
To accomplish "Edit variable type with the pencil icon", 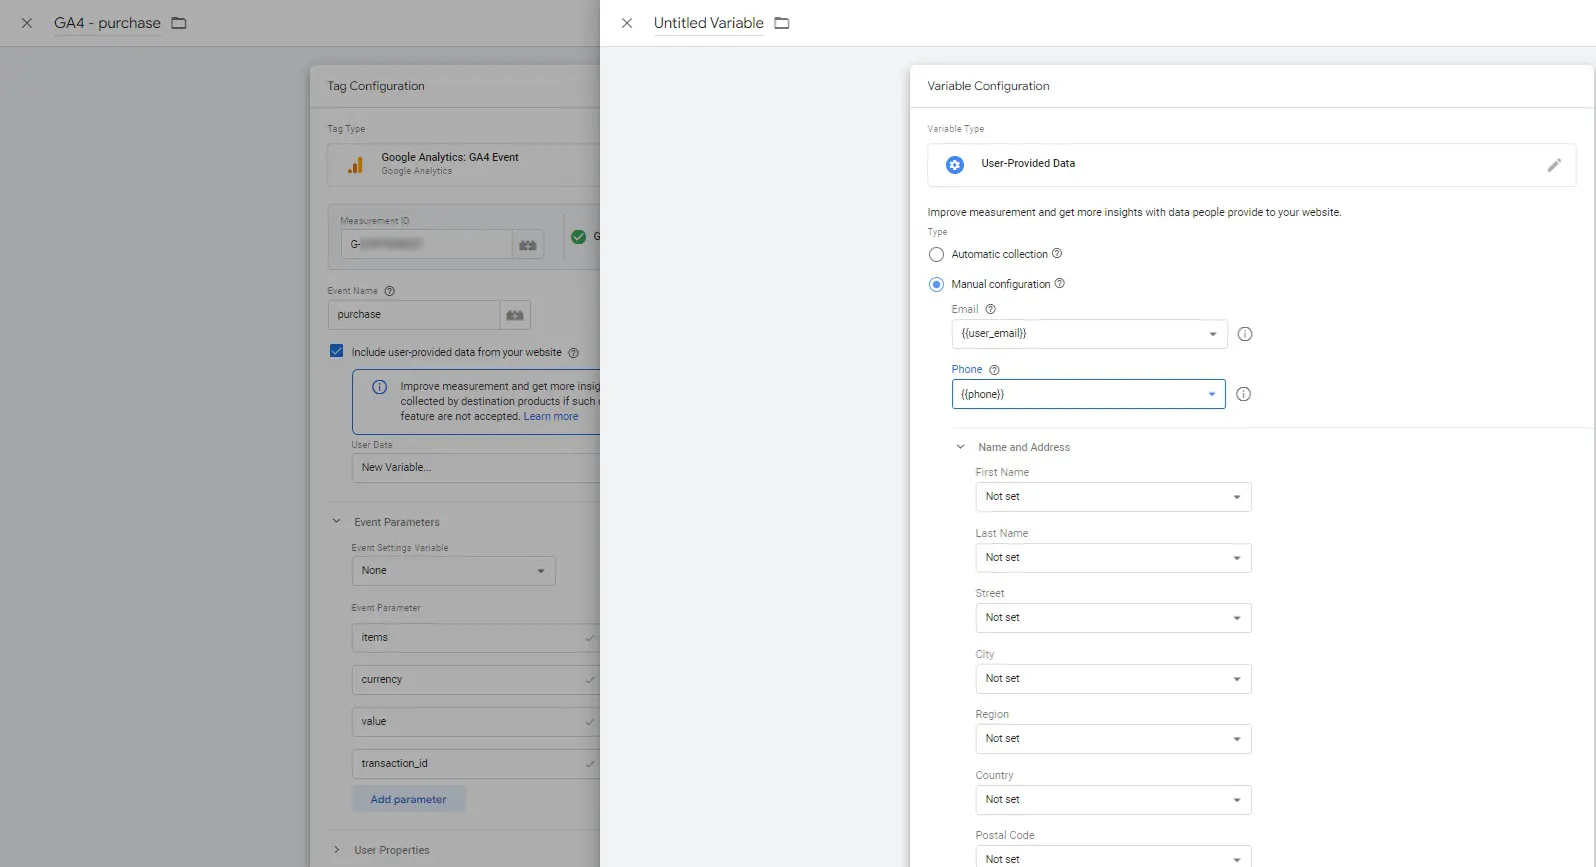I will (x=1554, y=165).
